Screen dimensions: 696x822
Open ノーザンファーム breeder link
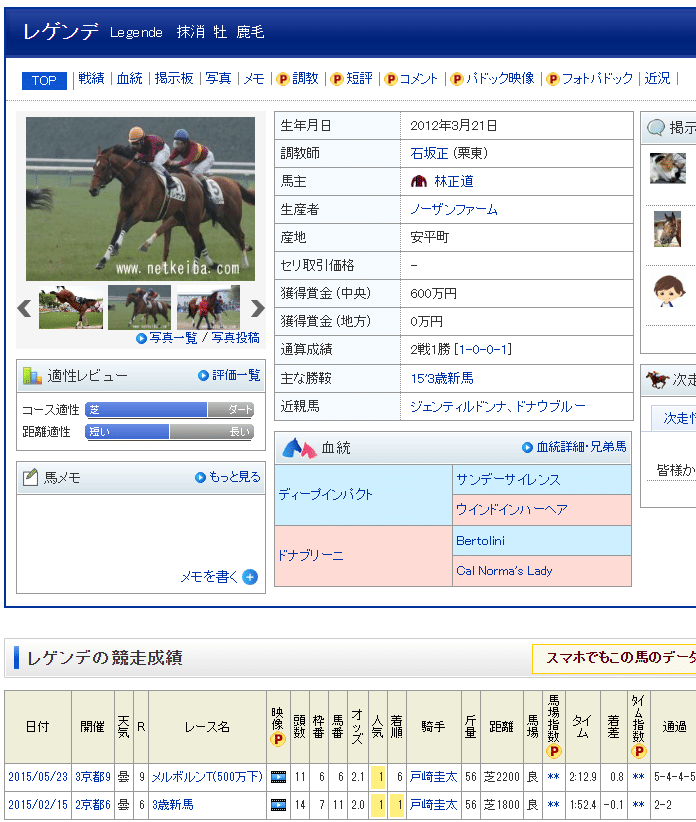point(454,209)
